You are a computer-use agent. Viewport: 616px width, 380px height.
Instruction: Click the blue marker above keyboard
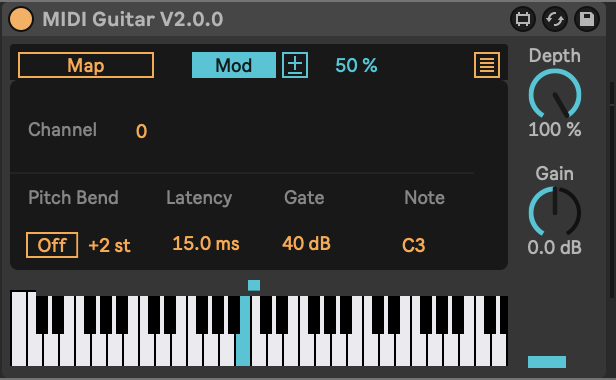(x=254, y=285)
